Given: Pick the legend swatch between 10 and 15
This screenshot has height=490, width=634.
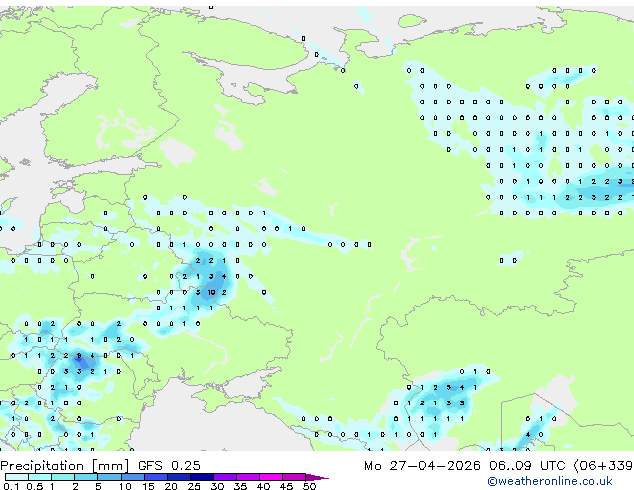Looking at the screenshot, I should pos(133,477).
